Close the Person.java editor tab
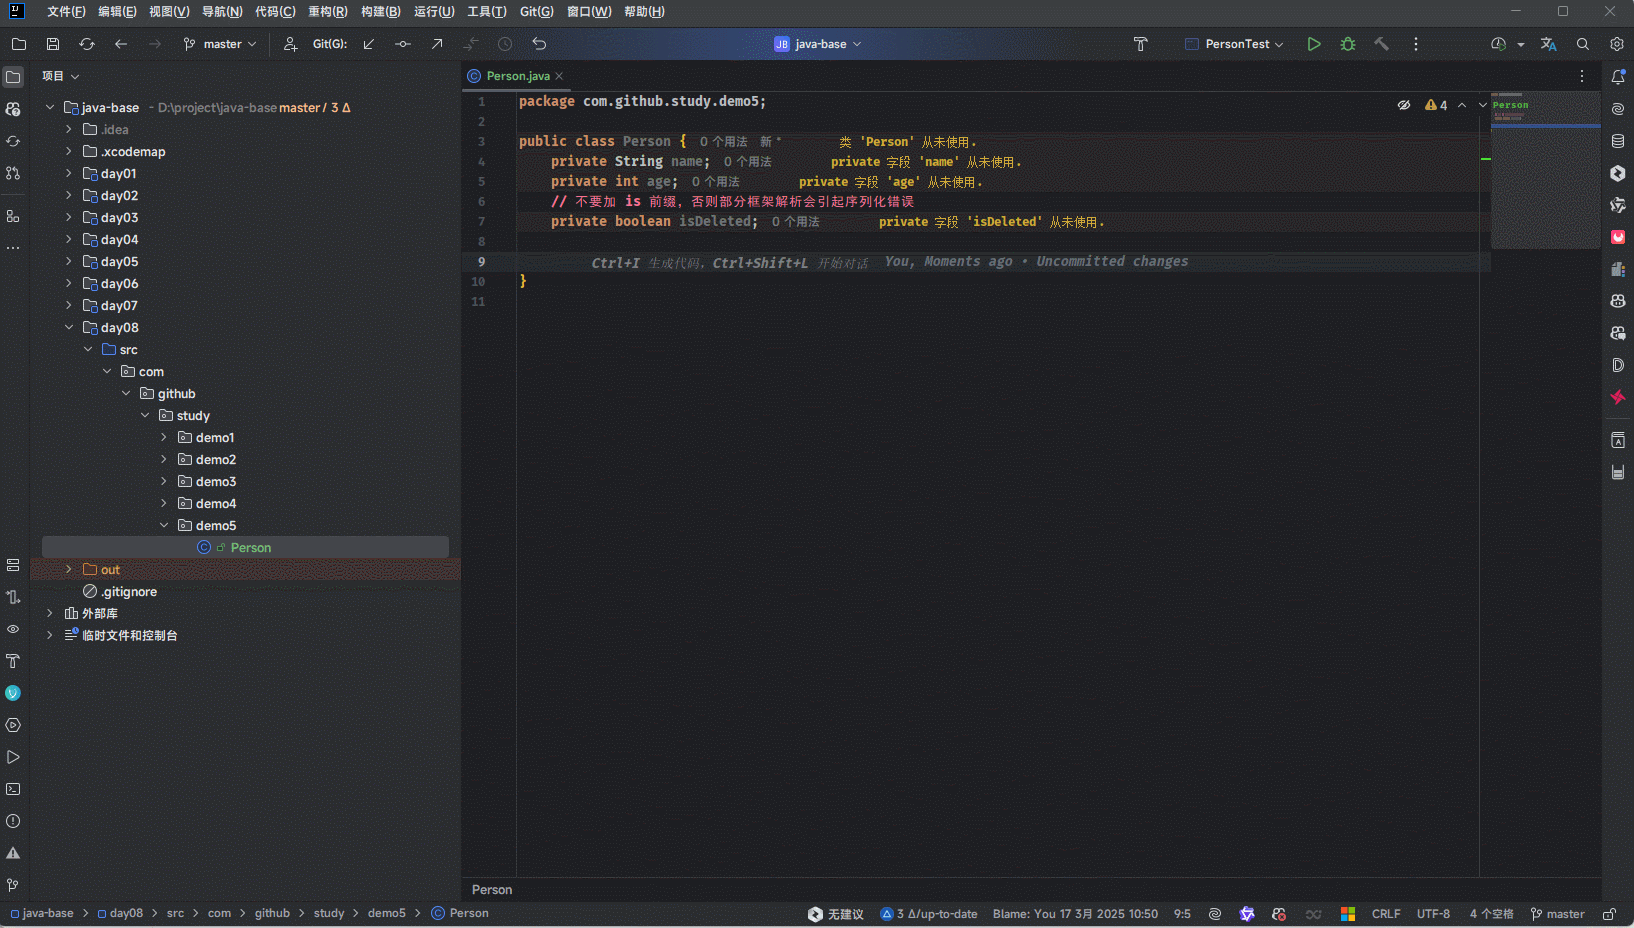The height and width of the screenshot is (928, 1634). [560, 76]
